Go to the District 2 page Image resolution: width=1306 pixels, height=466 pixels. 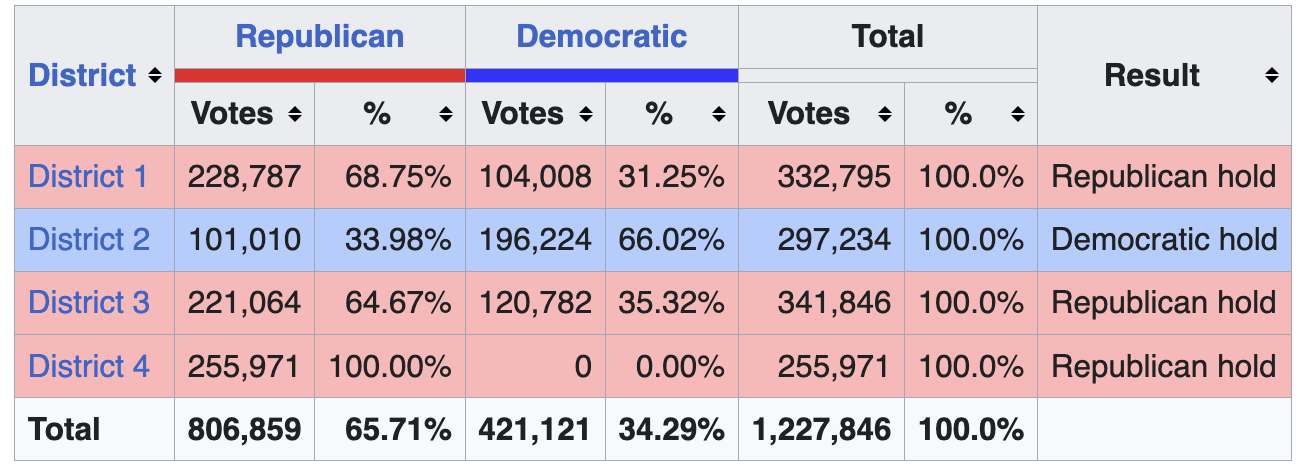click(x=89, y=240)
